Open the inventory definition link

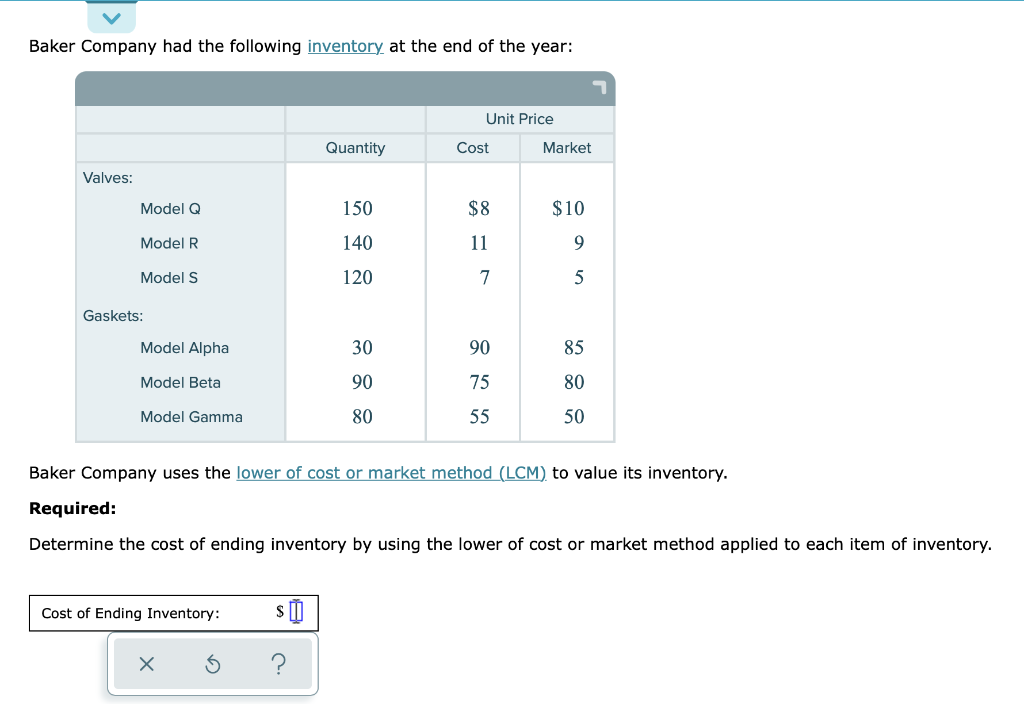[345, 46]
